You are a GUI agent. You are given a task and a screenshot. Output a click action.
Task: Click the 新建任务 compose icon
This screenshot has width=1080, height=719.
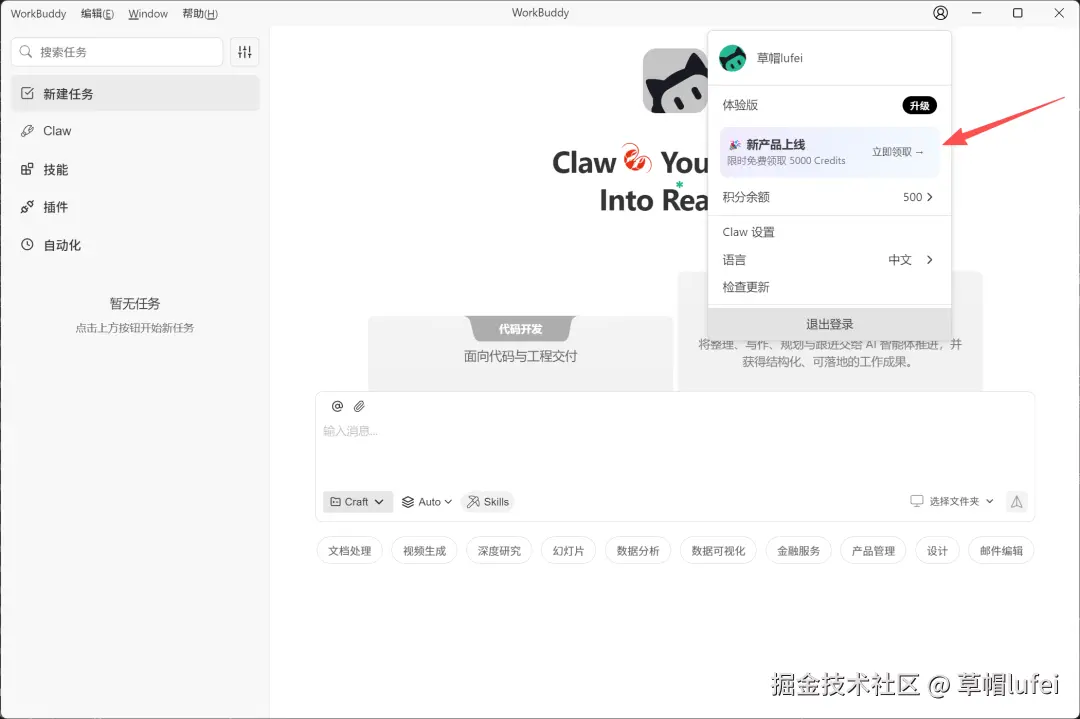28,94
